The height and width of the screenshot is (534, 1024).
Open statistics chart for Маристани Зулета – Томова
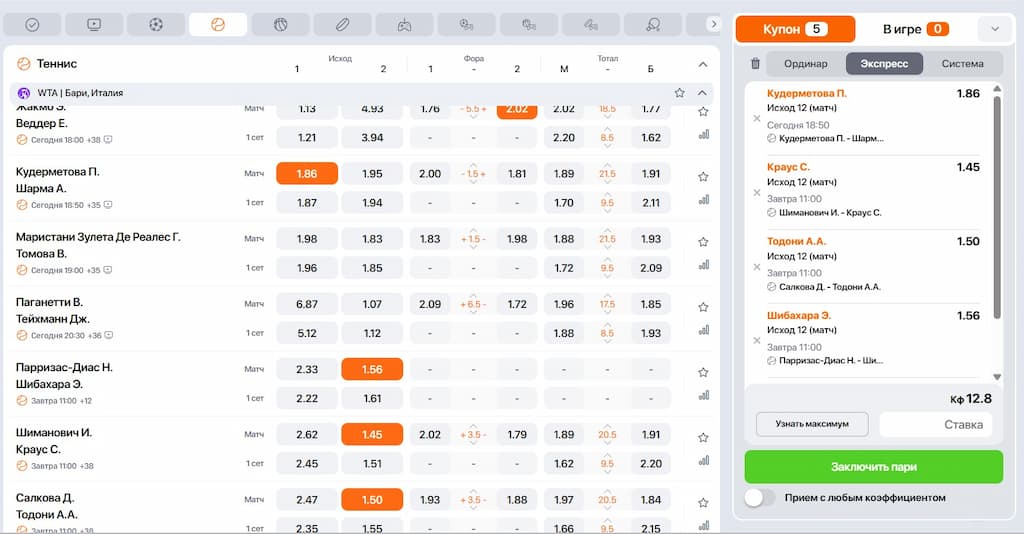point(703,265)
